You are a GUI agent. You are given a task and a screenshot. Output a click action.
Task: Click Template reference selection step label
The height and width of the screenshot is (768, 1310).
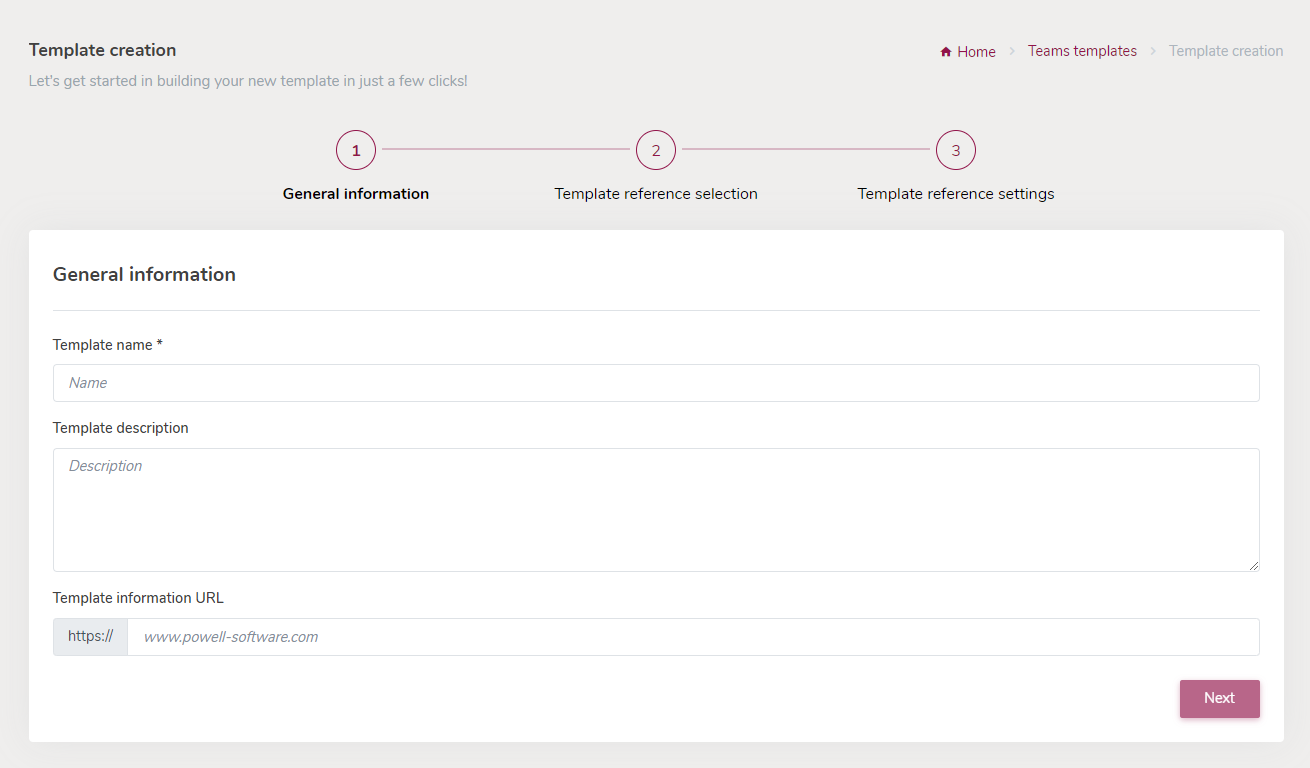(656, 194)
